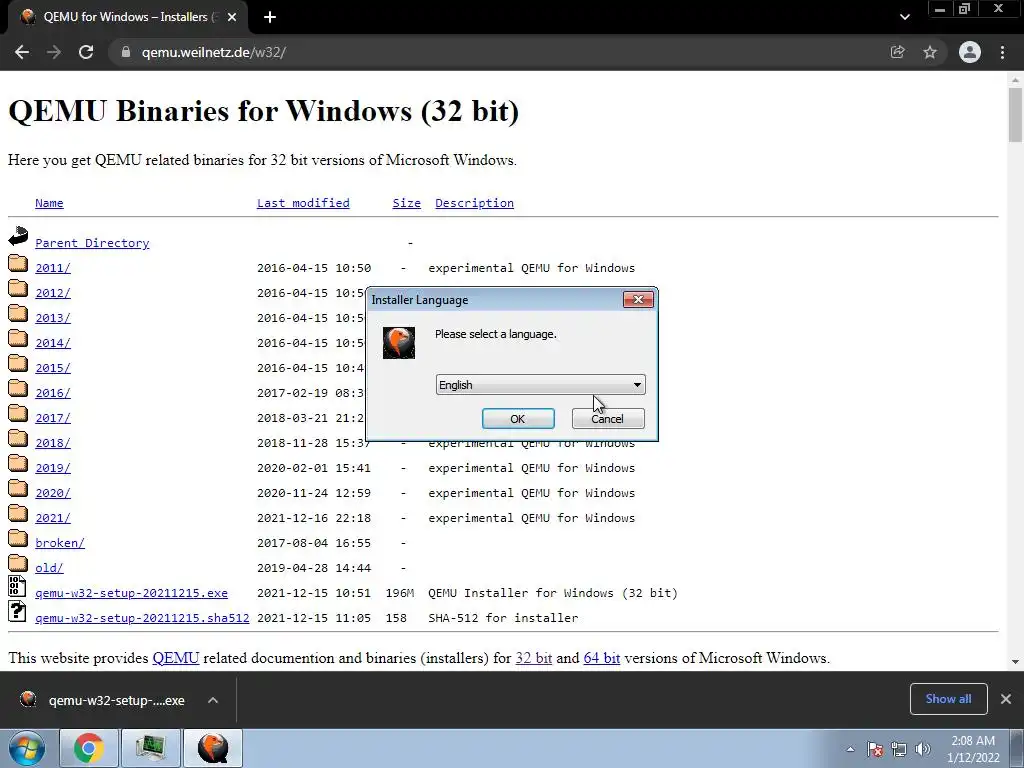Open the broken/ folder link
The width and height of the screenshot is (1024, 768).
[60, 543]
